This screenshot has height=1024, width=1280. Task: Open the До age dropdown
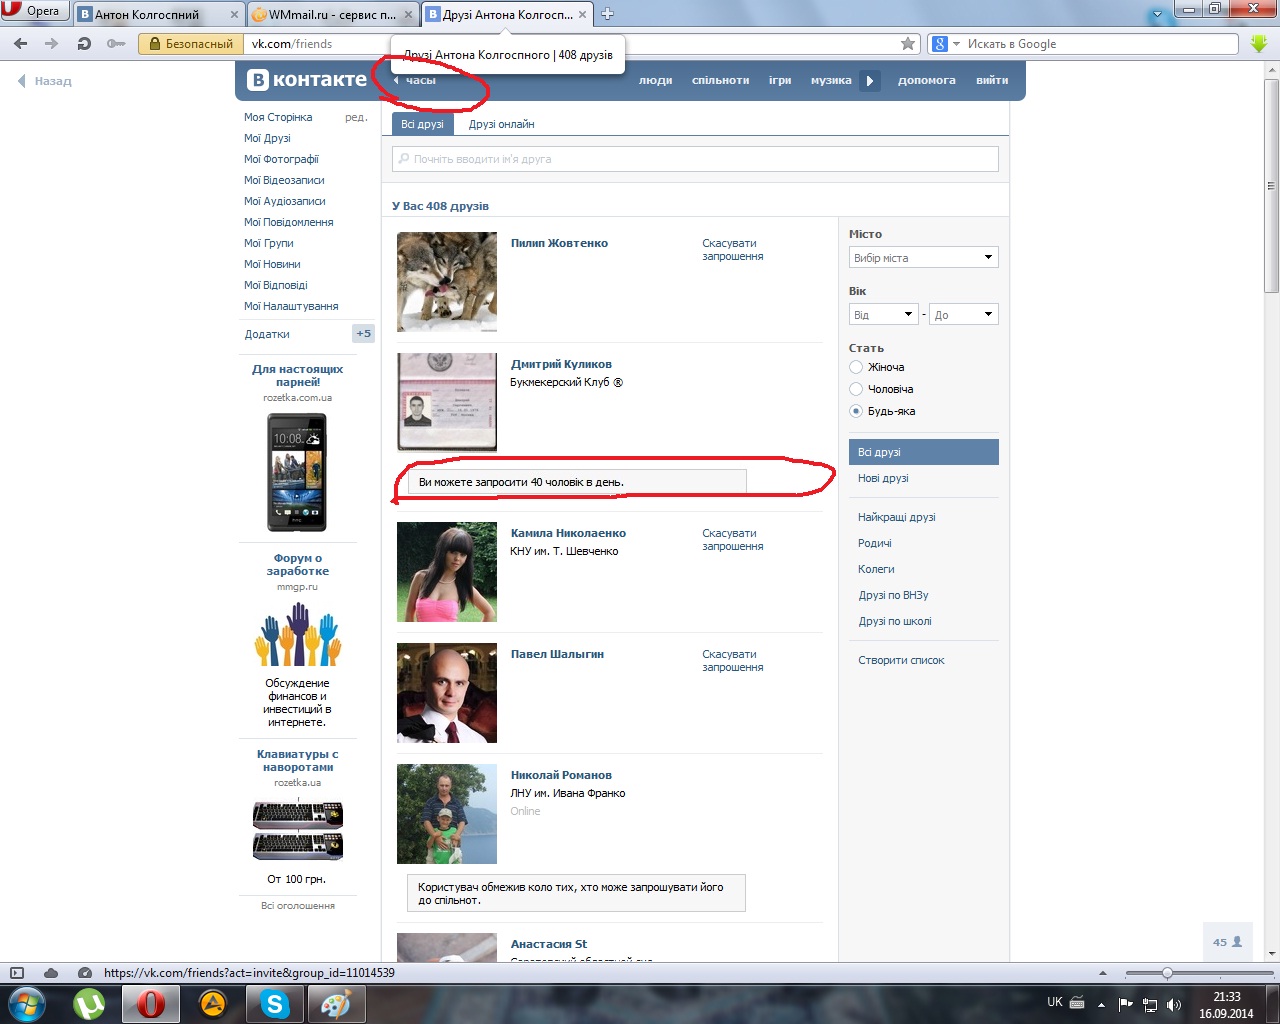click(964, 315)
